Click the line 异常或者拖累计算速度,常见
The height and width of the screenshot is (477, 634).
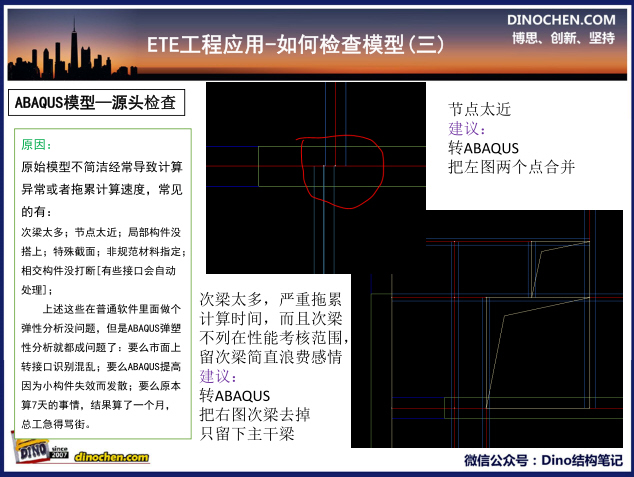point(102,189)
